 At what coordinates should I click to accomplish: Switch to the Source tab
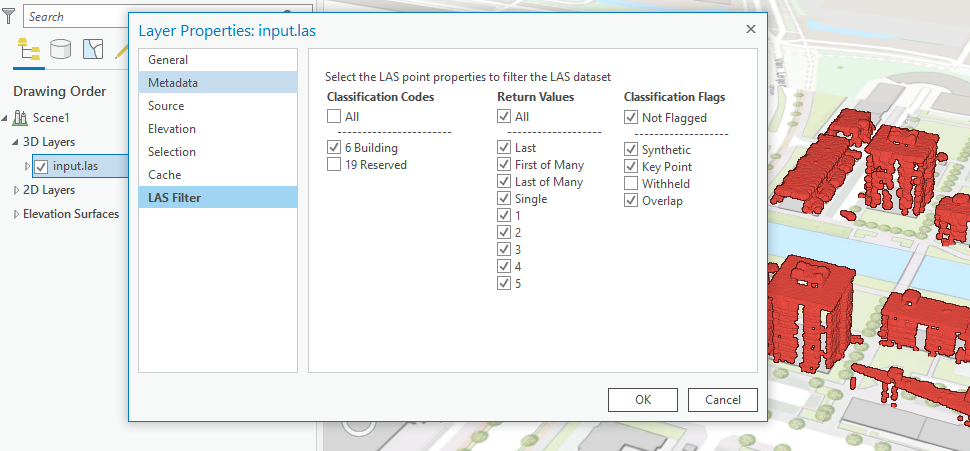click(166, 106)
